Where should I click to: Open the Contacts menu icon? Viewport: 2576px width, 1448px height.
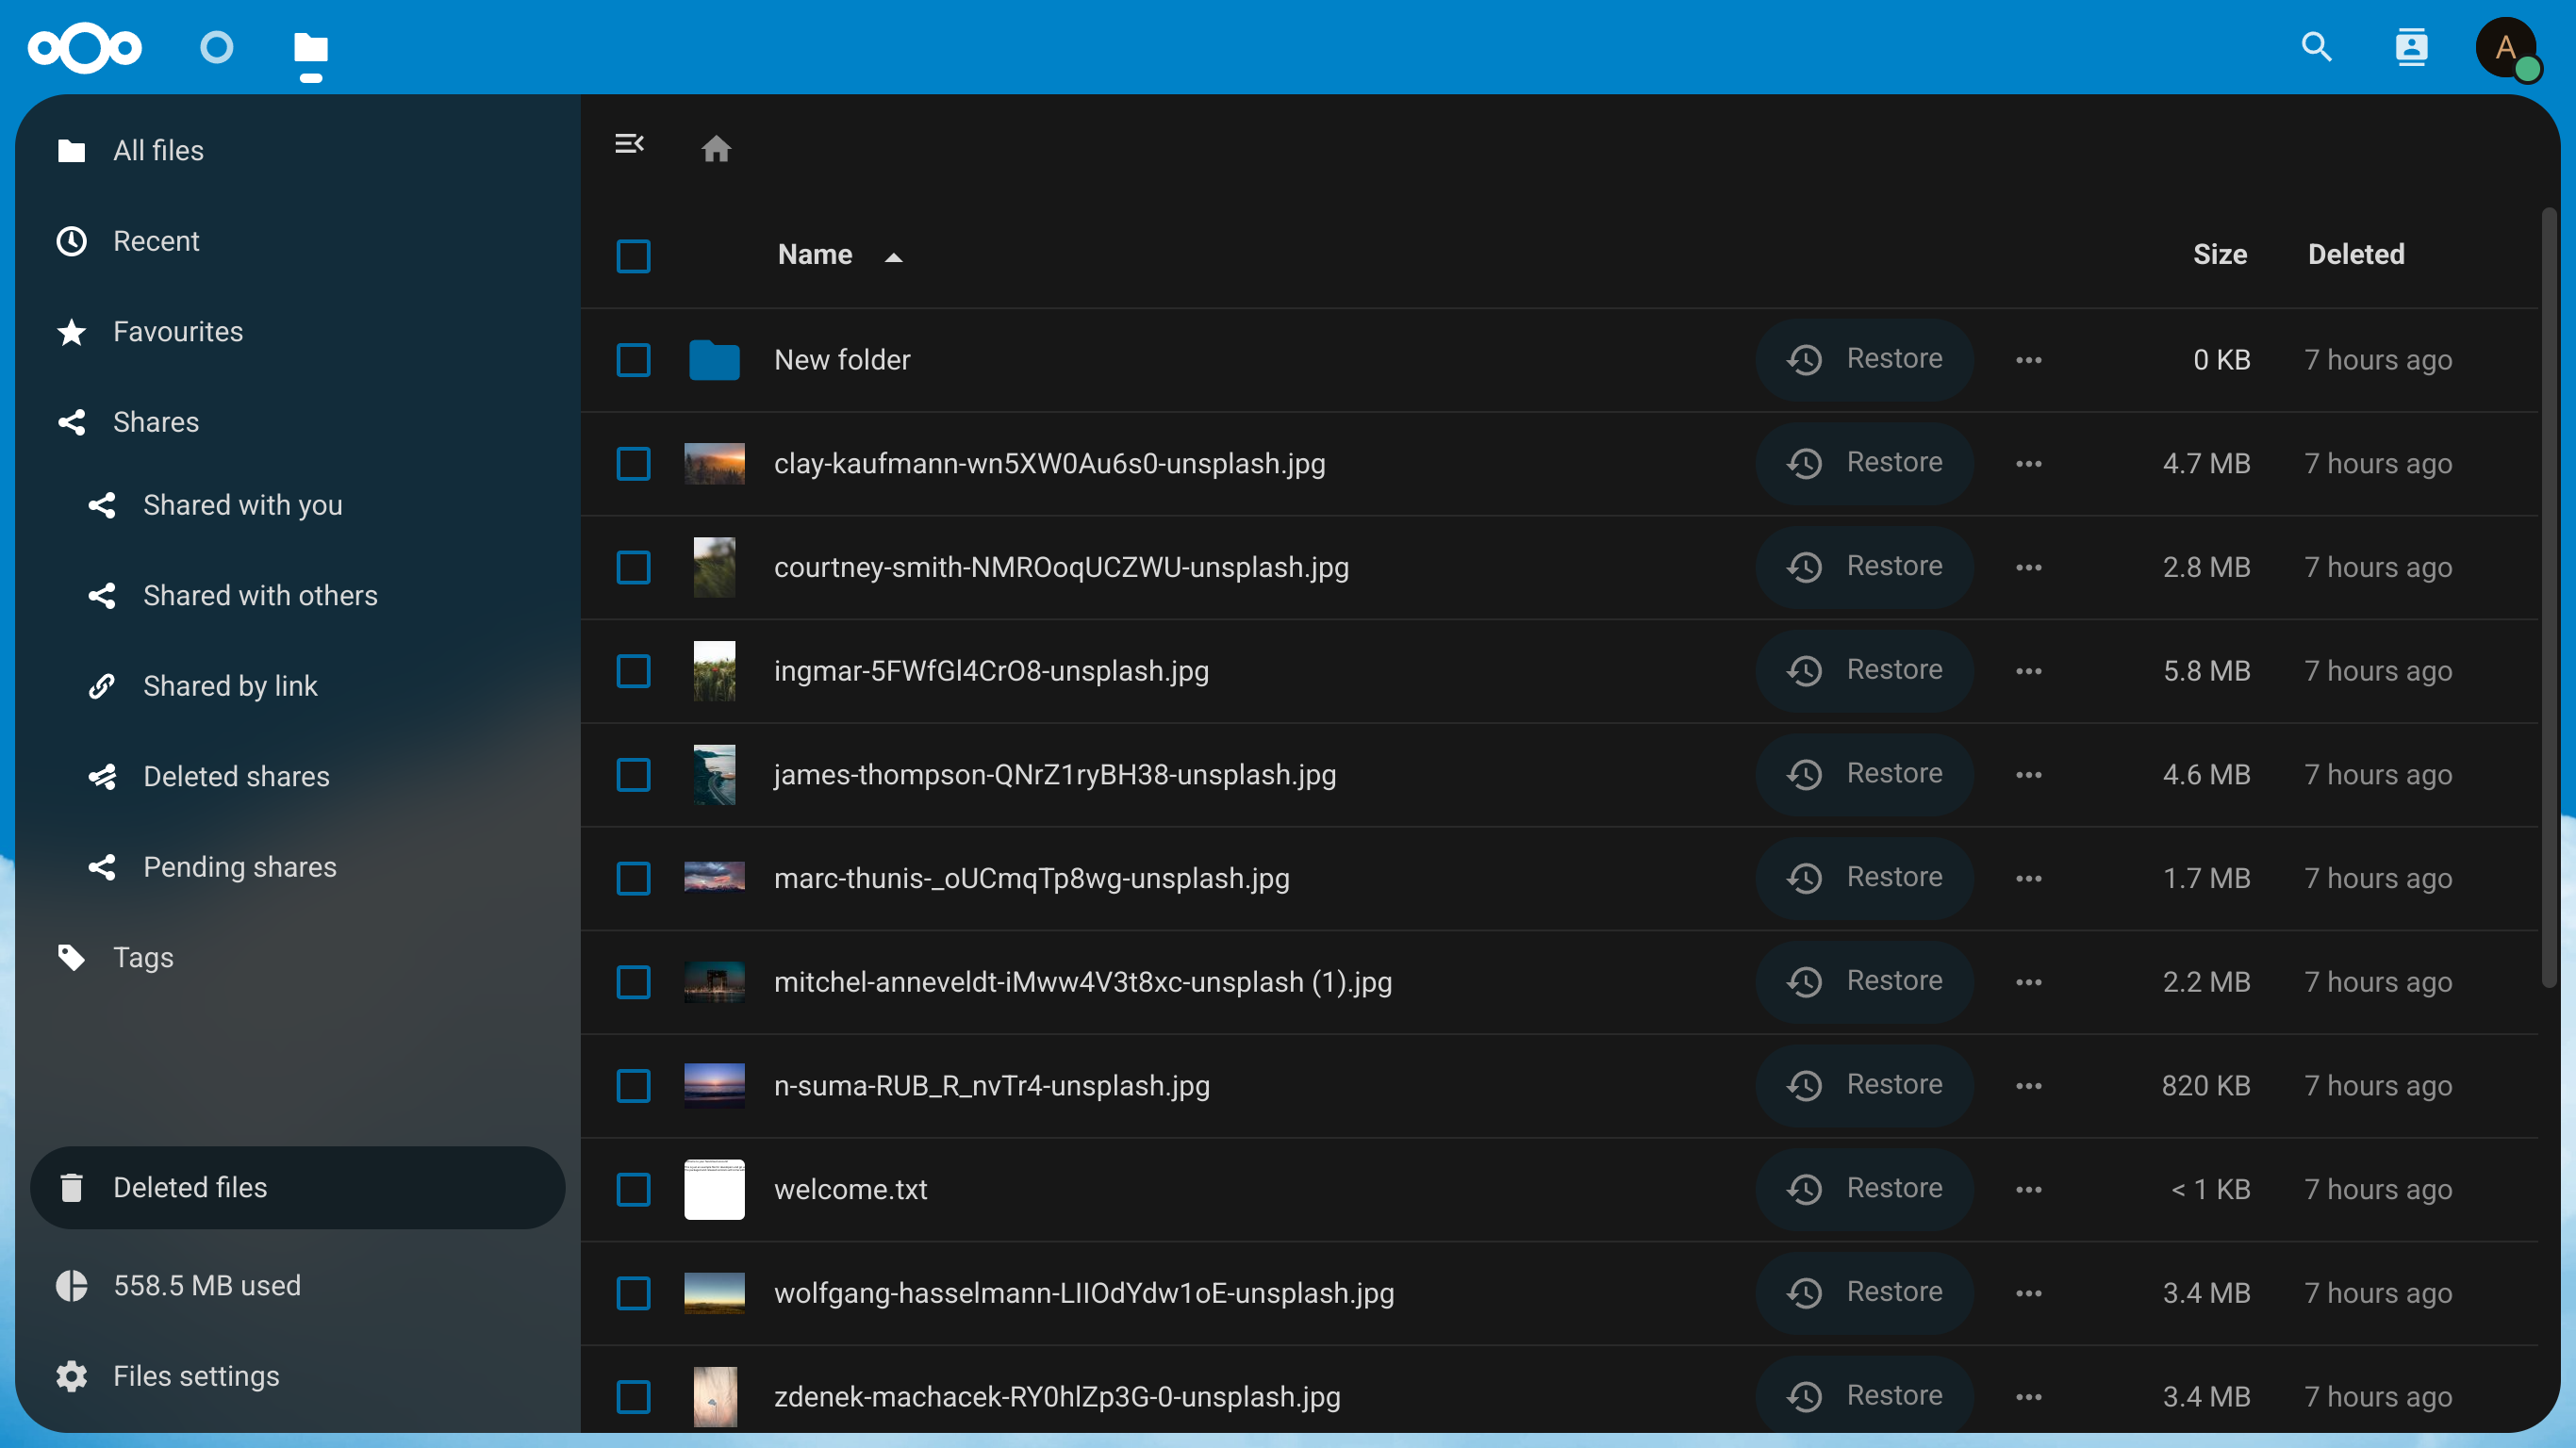[2411, 47]
